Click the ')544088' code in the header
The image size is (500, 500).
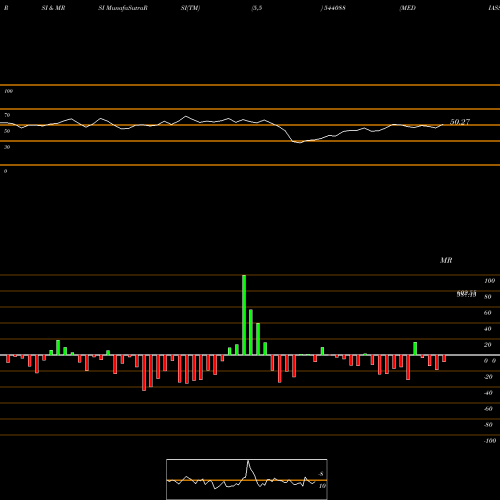click(x=333, y=8)
